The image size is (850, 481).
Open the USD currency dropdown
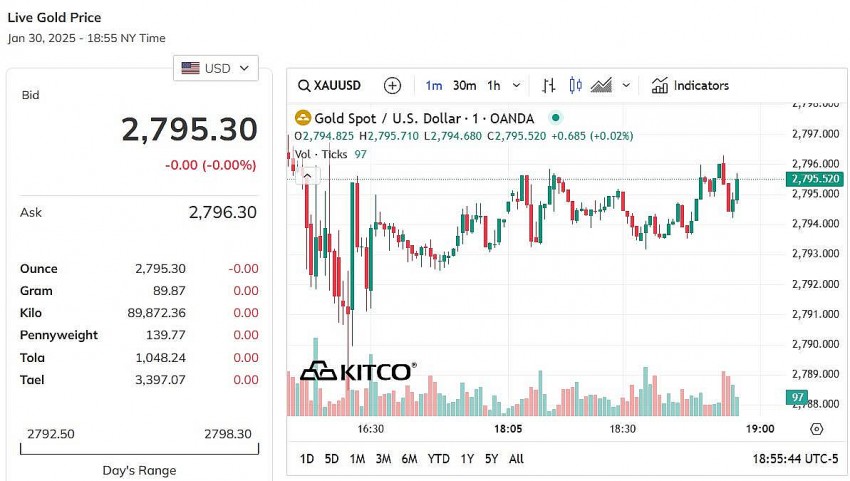coord(216,68)
